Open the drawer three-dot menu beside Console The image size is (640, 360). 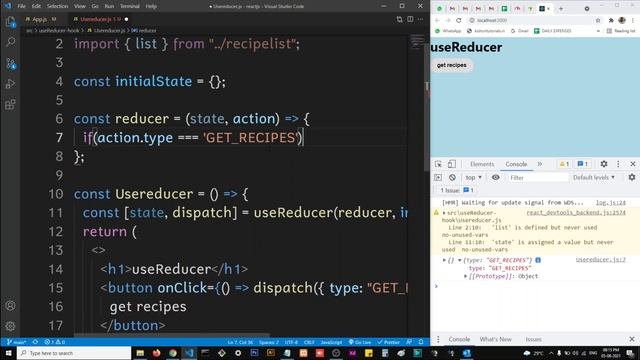pyautogui.click(x=438, y=339)
